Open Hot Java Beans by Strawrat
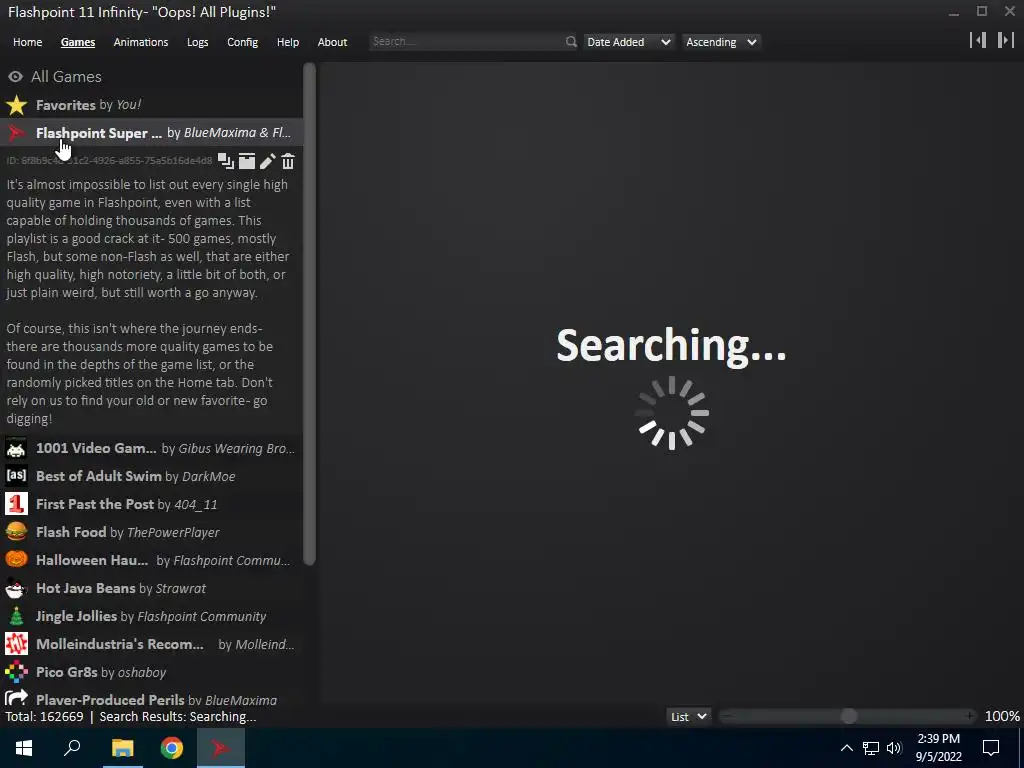1024x768 pixels. [x=152, y=588]
